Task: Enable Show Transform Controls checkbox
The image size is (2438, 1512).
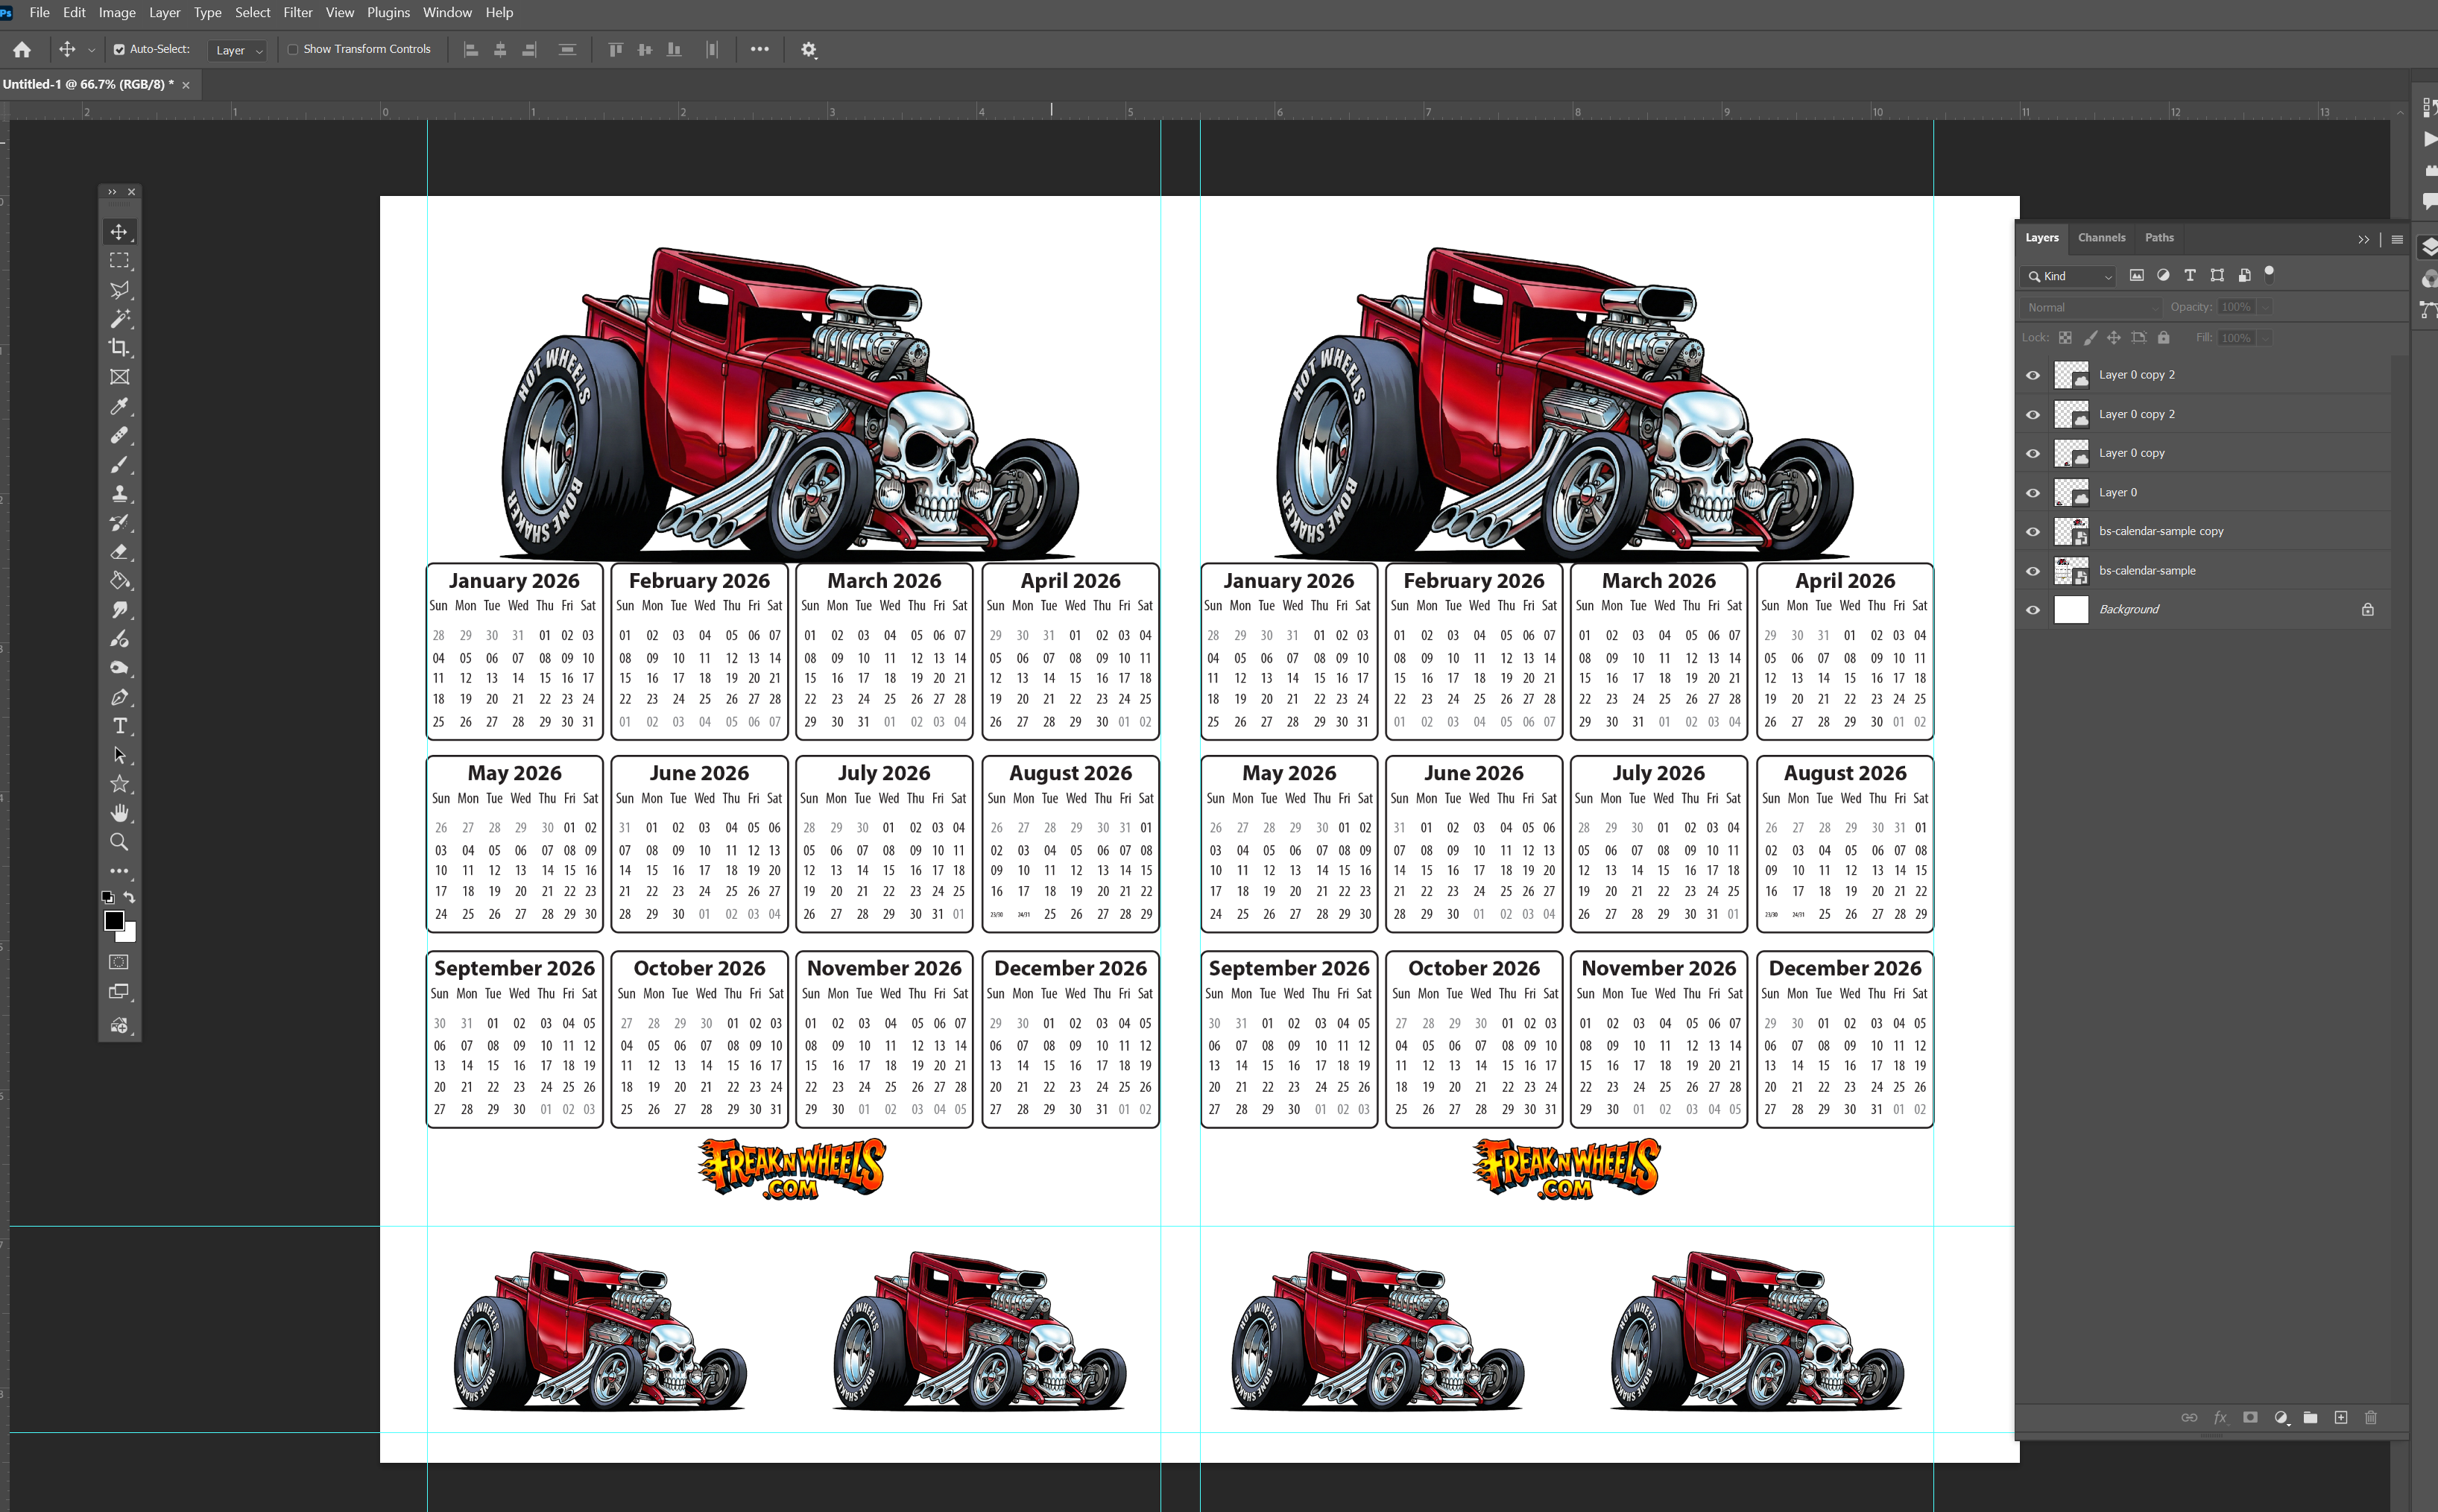Action: click(293, 49)
